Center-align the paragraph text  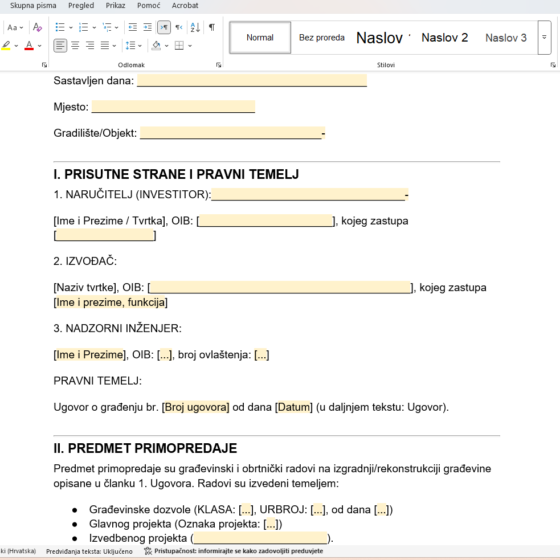coord(75,45)
